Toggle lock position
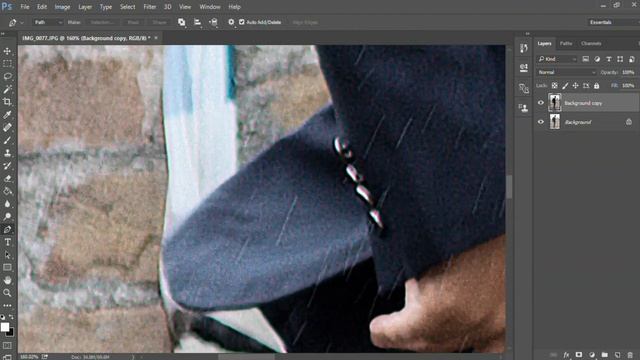 [576, 85]
